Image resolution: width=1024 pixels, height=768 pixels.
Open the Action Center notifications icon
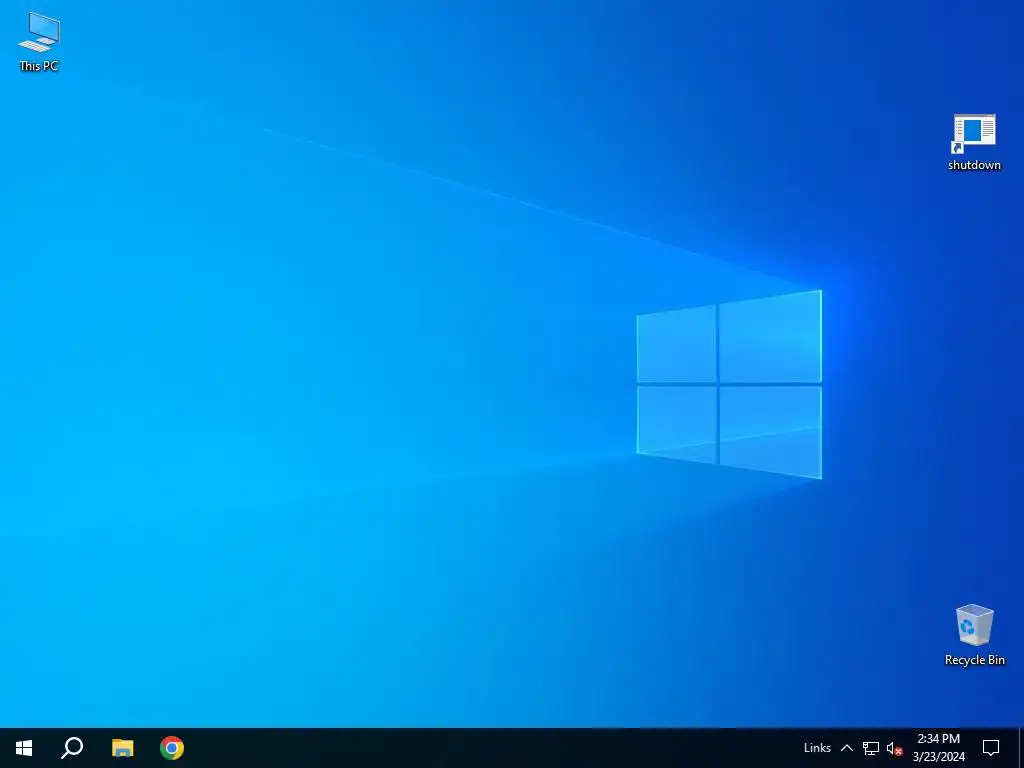[x=991, y=748]
